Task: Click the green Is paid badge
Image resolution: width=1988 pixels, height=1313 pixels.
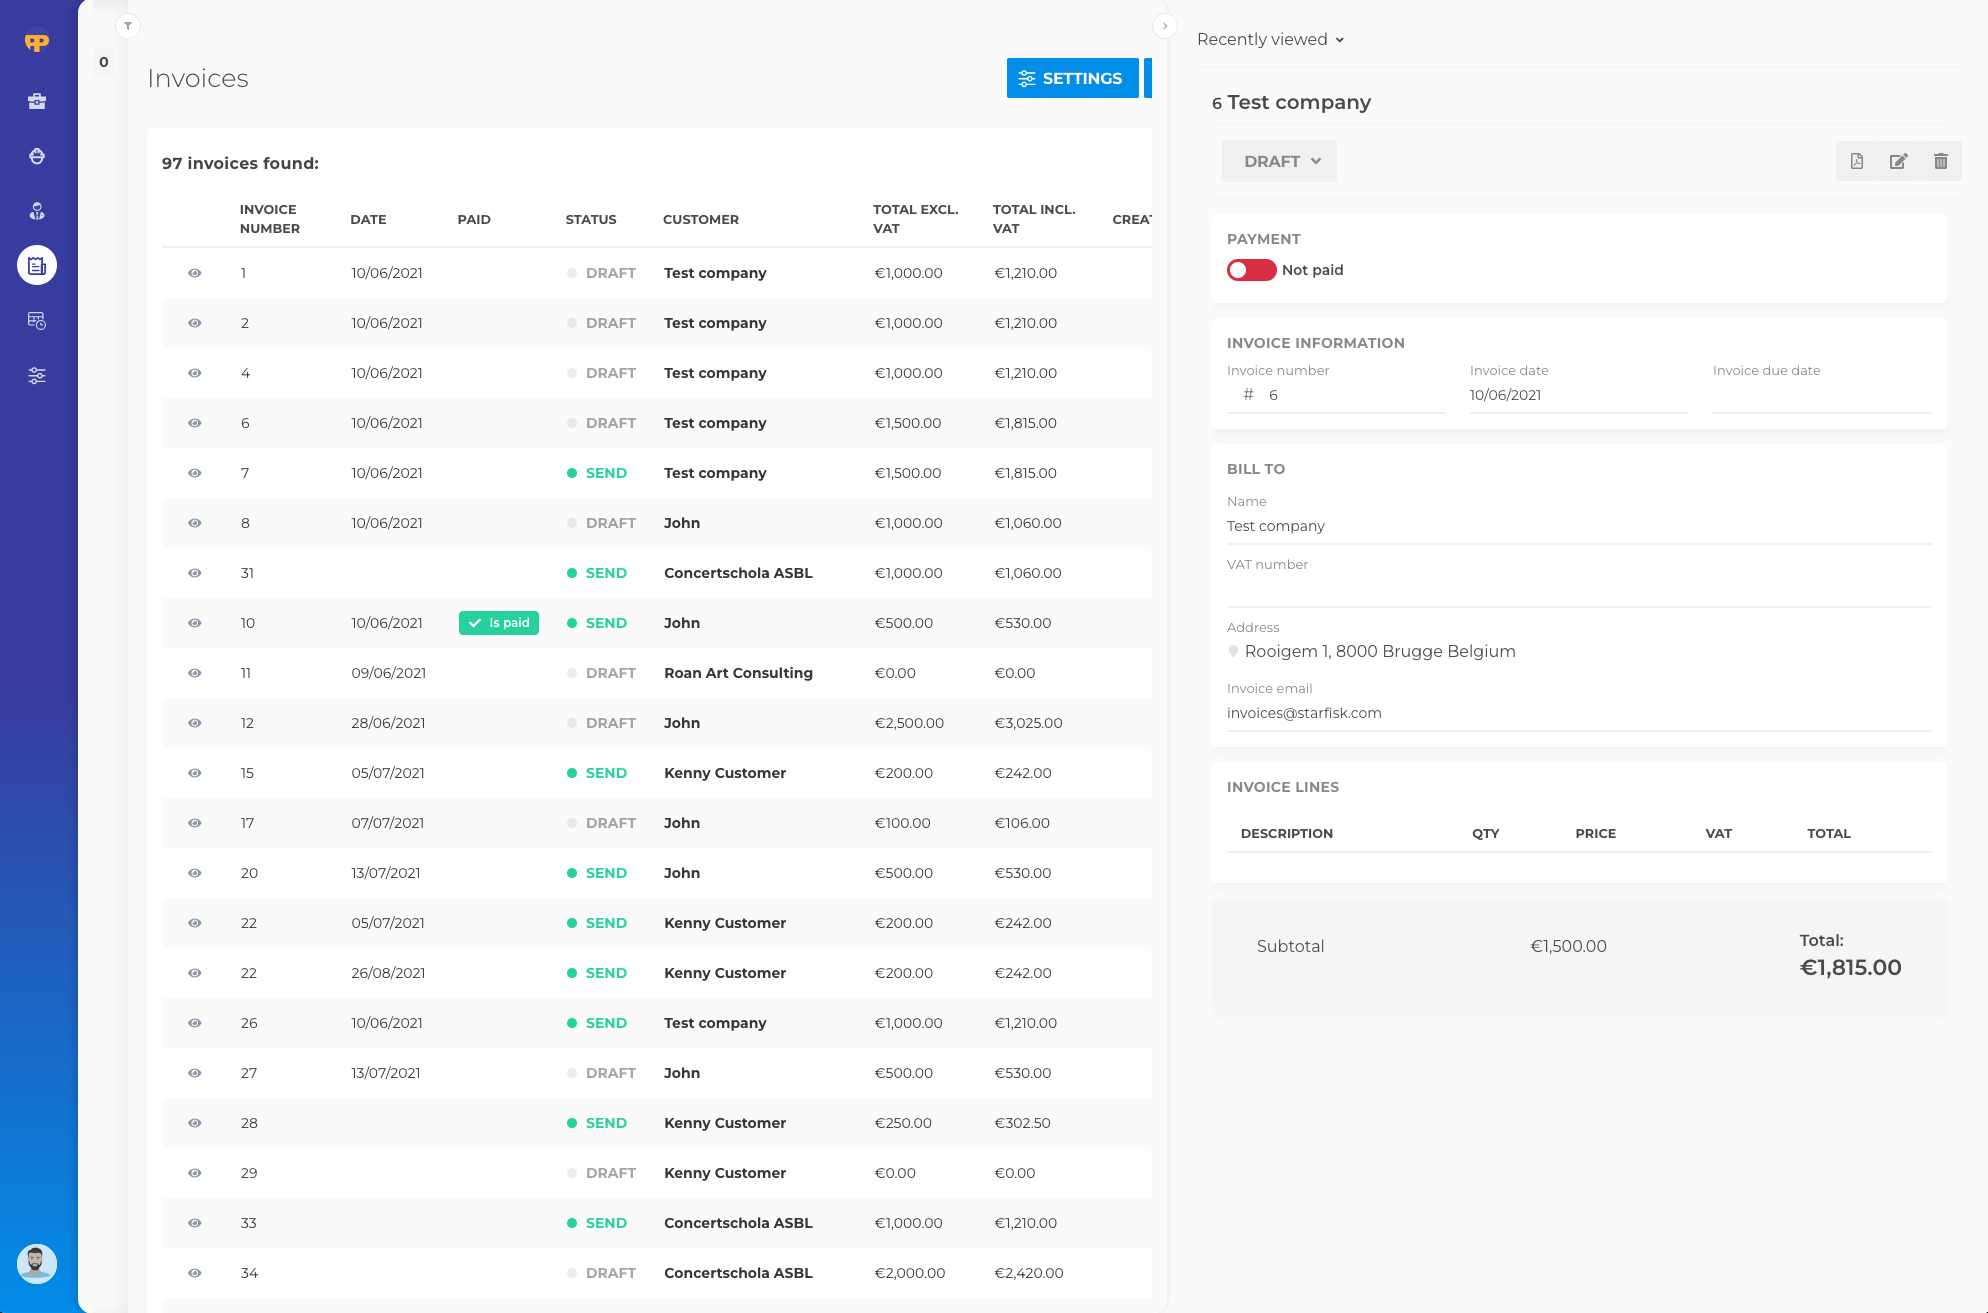Action: click(499, 623)
